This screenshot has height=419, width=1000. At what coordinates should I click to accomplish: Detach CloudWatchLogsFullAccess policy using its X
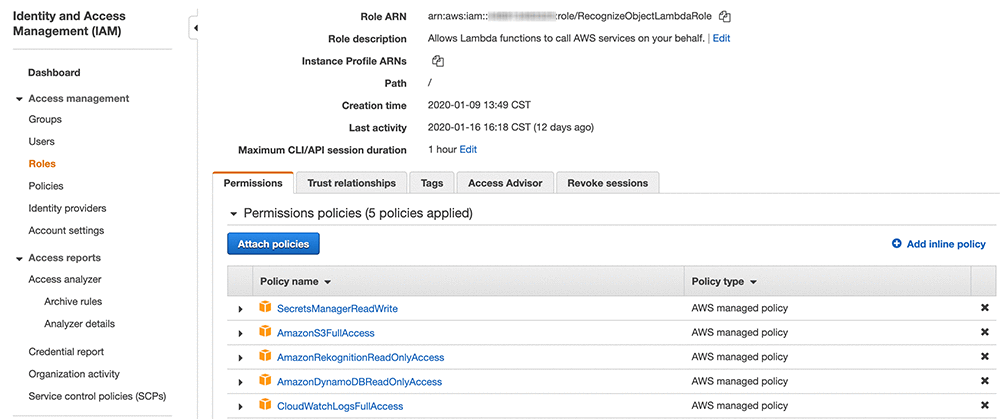(x=985, y=406)
